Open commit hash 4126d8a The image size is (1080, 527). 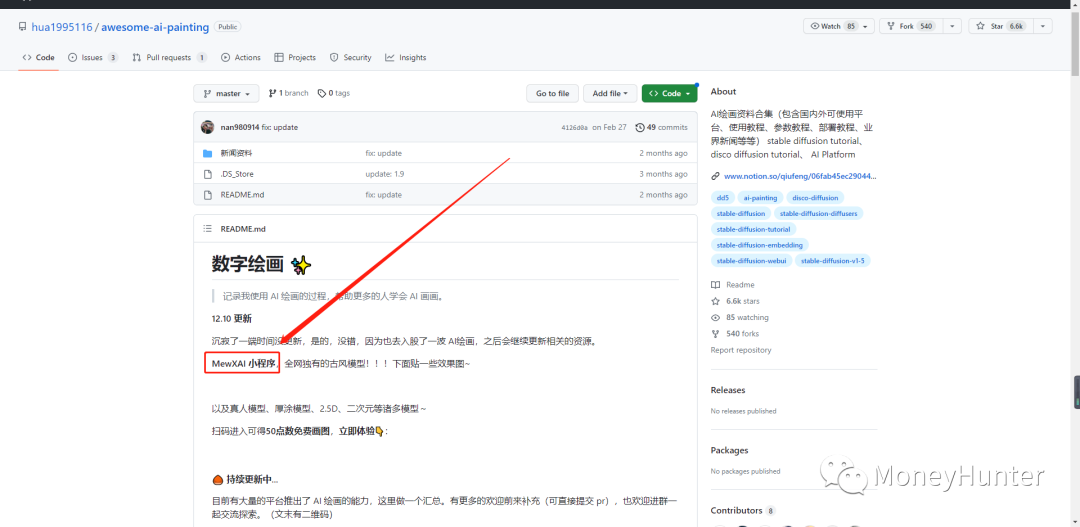575,127
